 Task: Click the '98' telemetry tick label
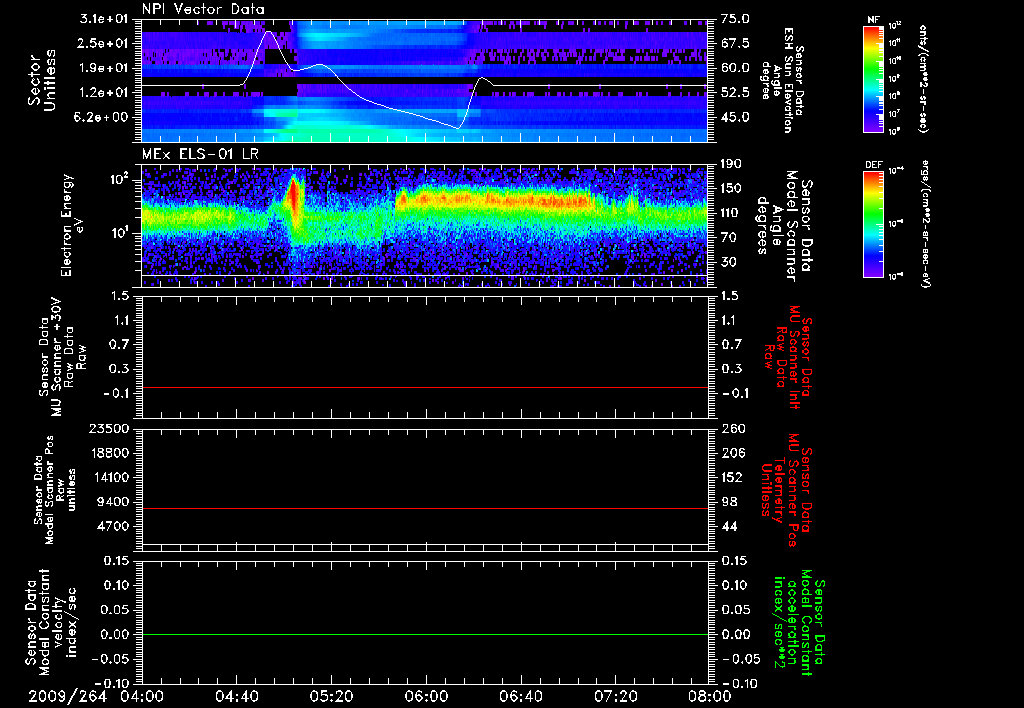pos(729,502)
